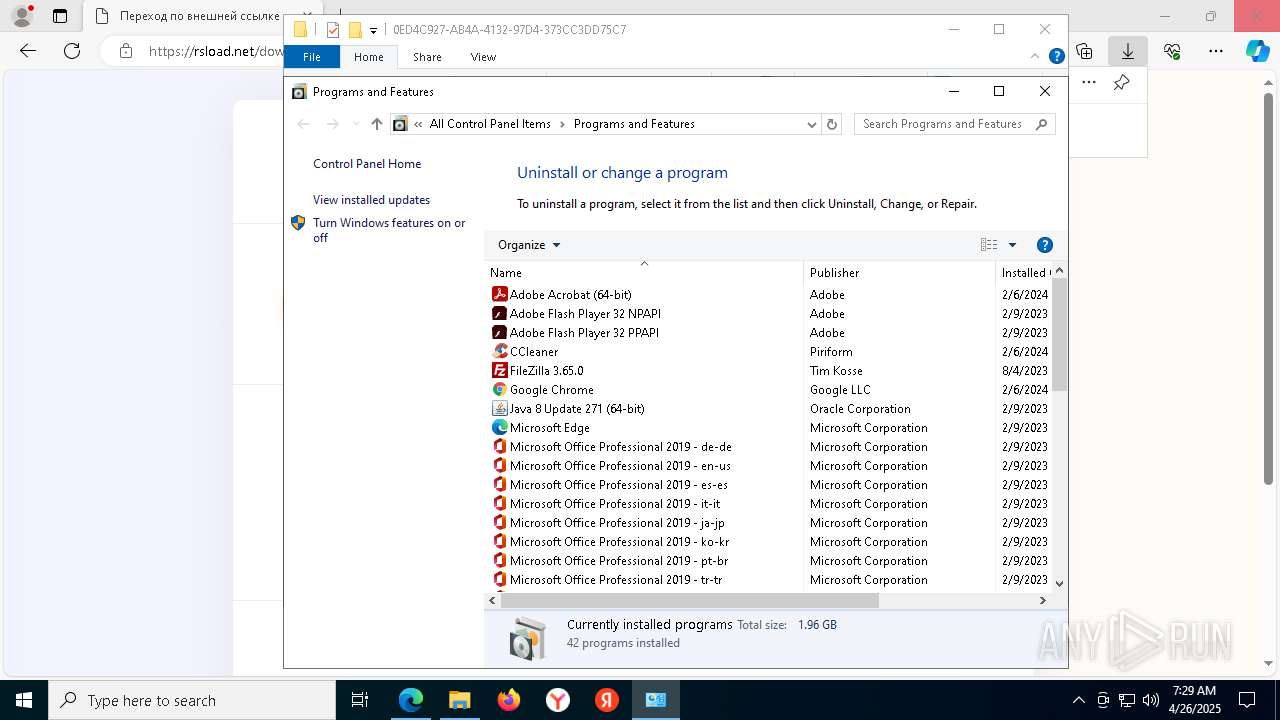Sort by the Publisher column header
The image size is (1280, 720).
click(x=900, y=272)
